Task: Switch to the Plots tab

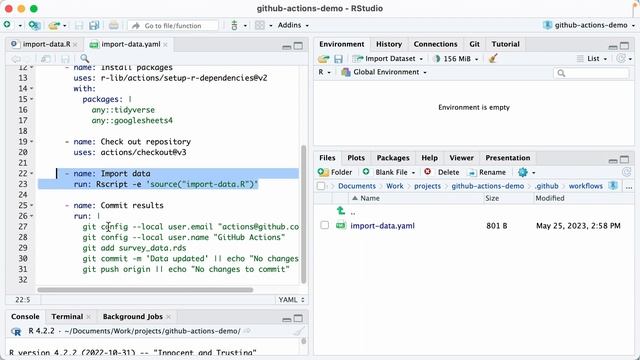Action: click(356, 158)
